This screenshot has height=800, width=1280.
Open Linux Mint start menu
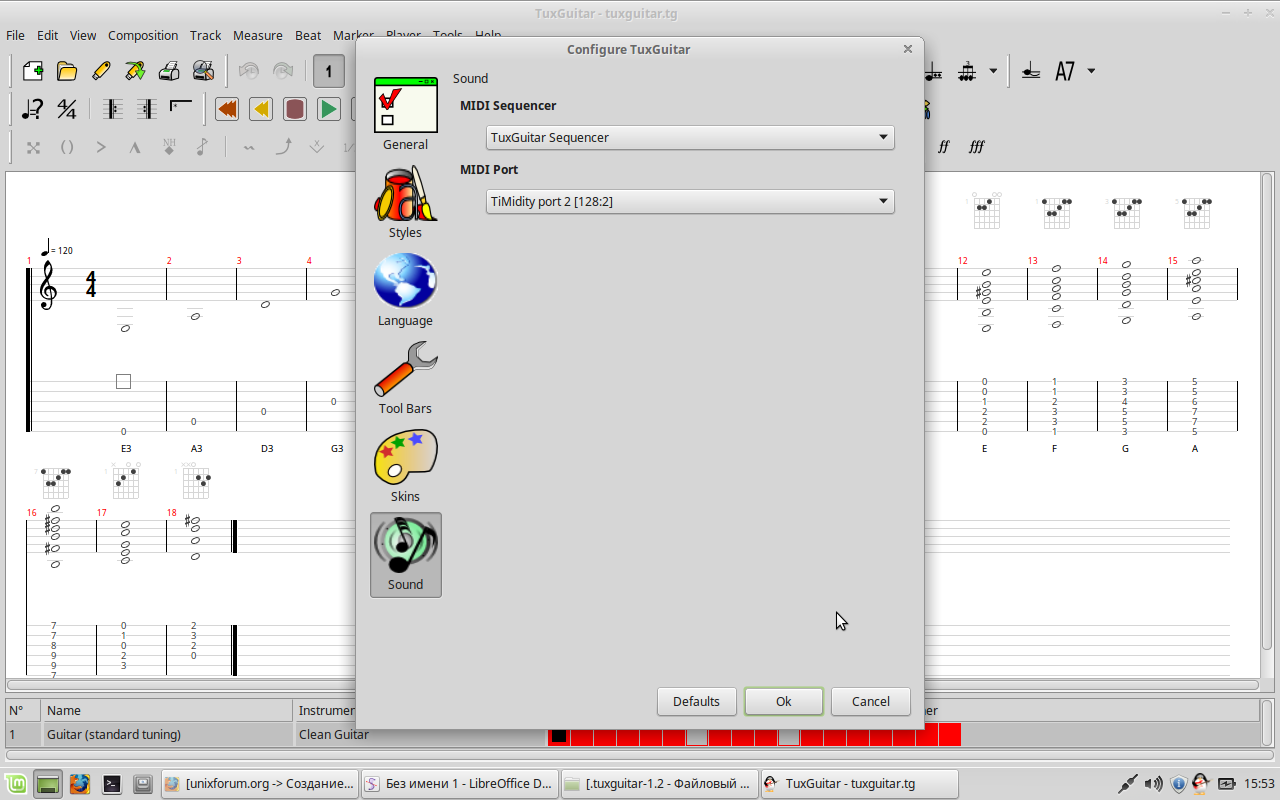[15, 784]
